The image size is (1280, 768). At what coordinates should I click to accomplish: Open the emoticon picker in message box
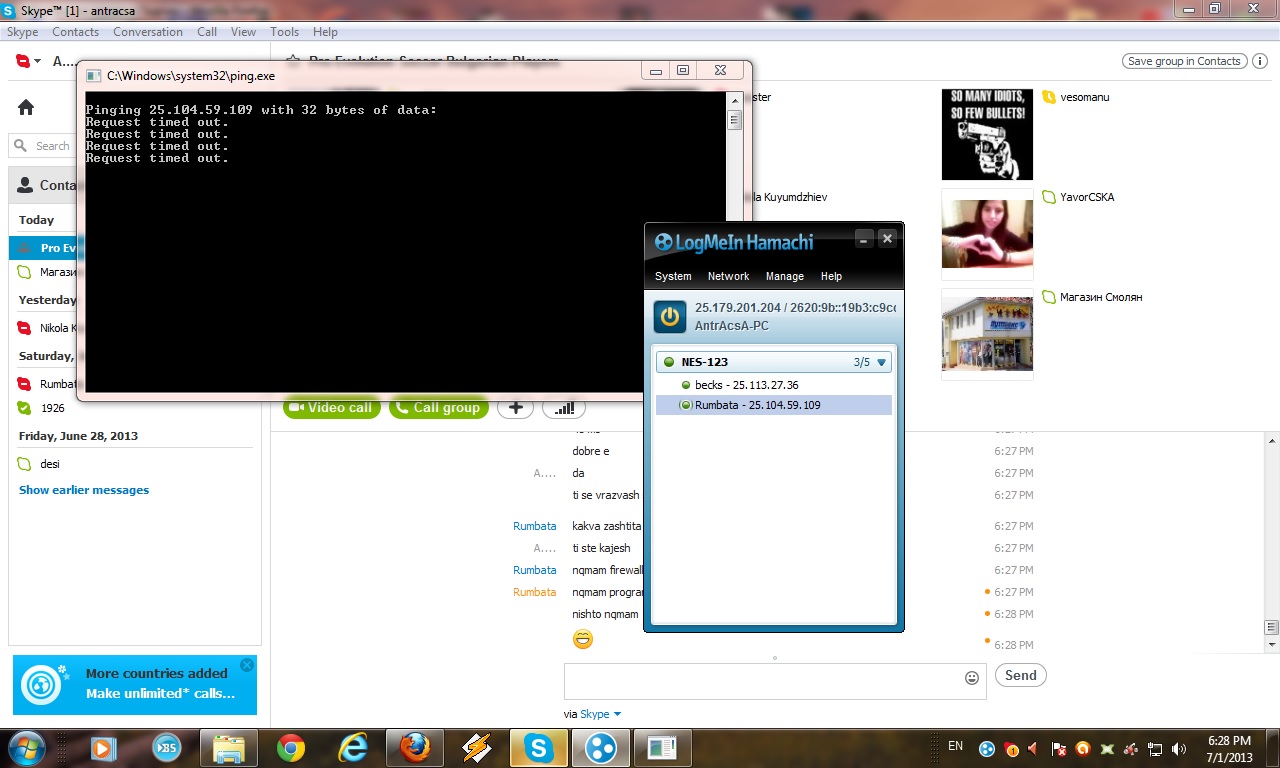(972, 678)
